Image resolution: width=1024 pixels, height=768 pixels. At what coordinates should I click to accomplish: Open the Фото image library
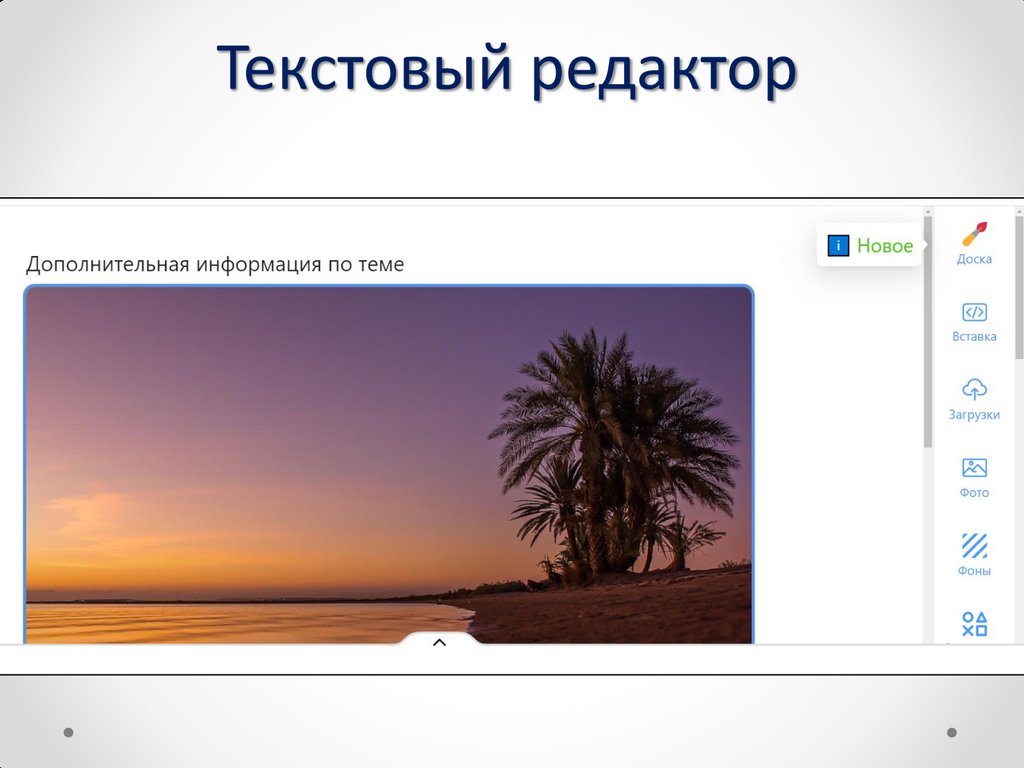click(x=974, y=478)
